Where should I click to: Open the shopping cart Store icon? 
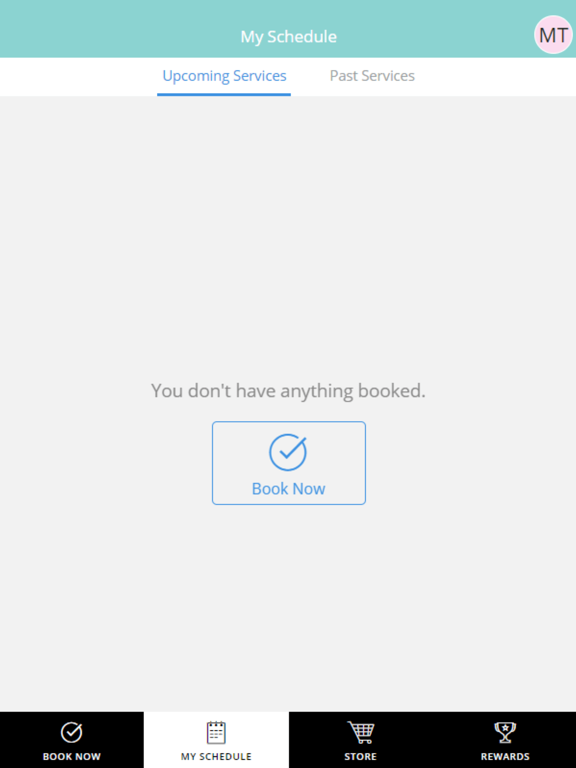[x=360, y=732]
